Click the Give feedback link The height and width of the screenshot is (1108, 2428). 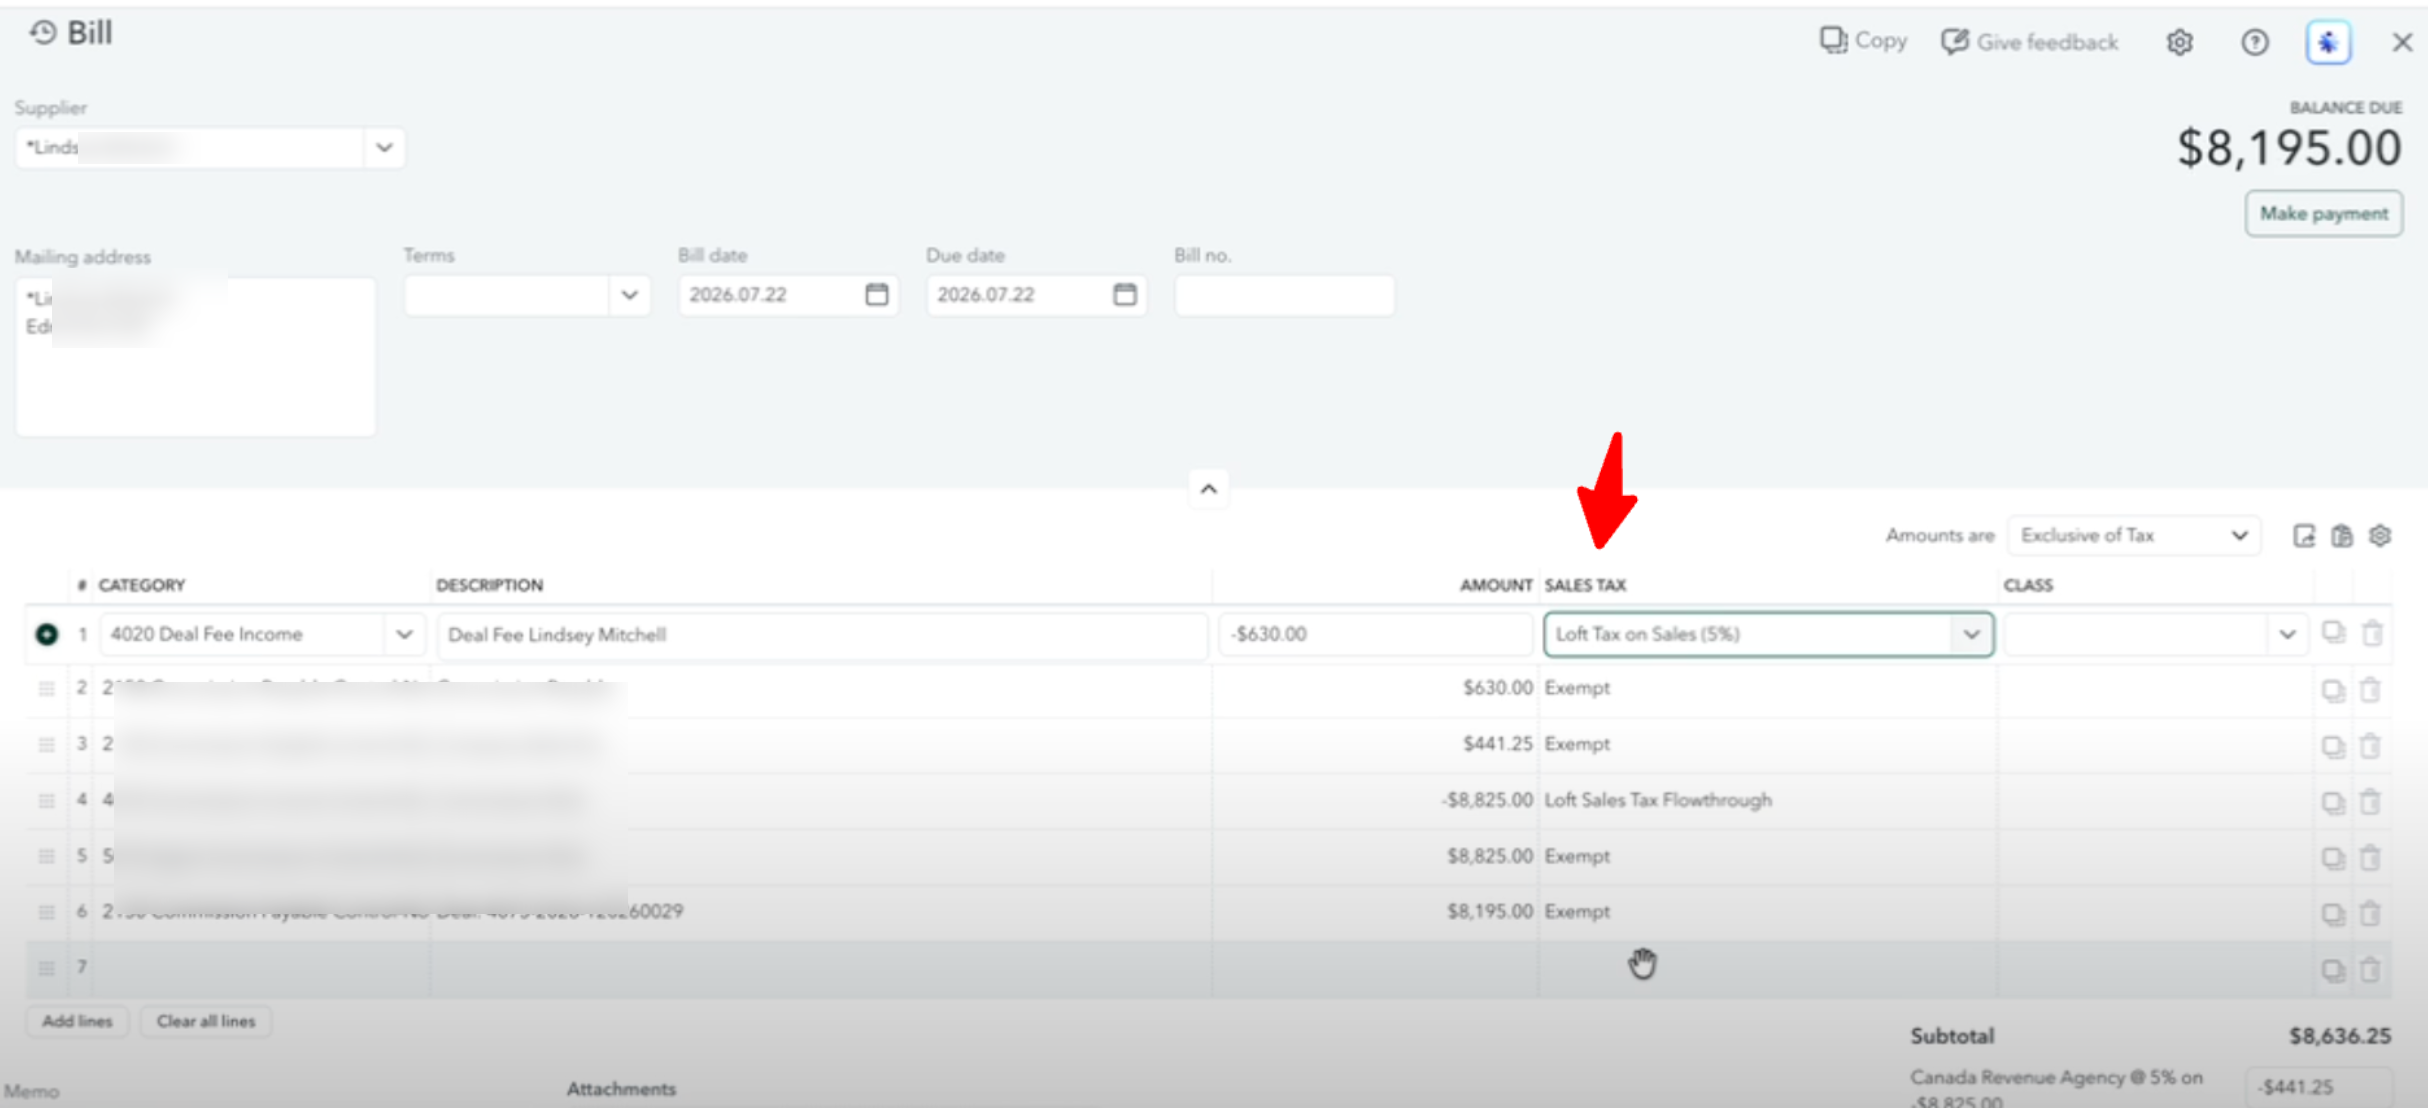2030,42
